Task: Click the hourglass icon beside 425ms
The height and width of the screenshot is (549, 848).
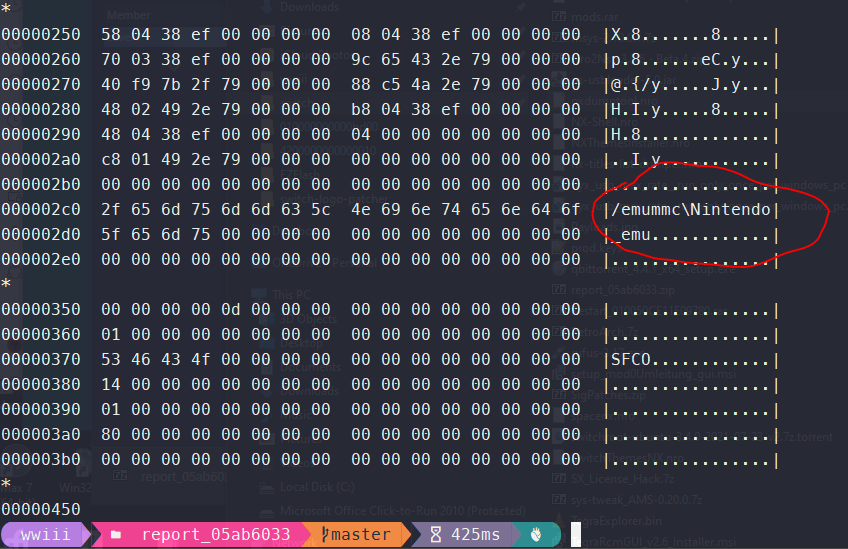Action: coord(435,534)
